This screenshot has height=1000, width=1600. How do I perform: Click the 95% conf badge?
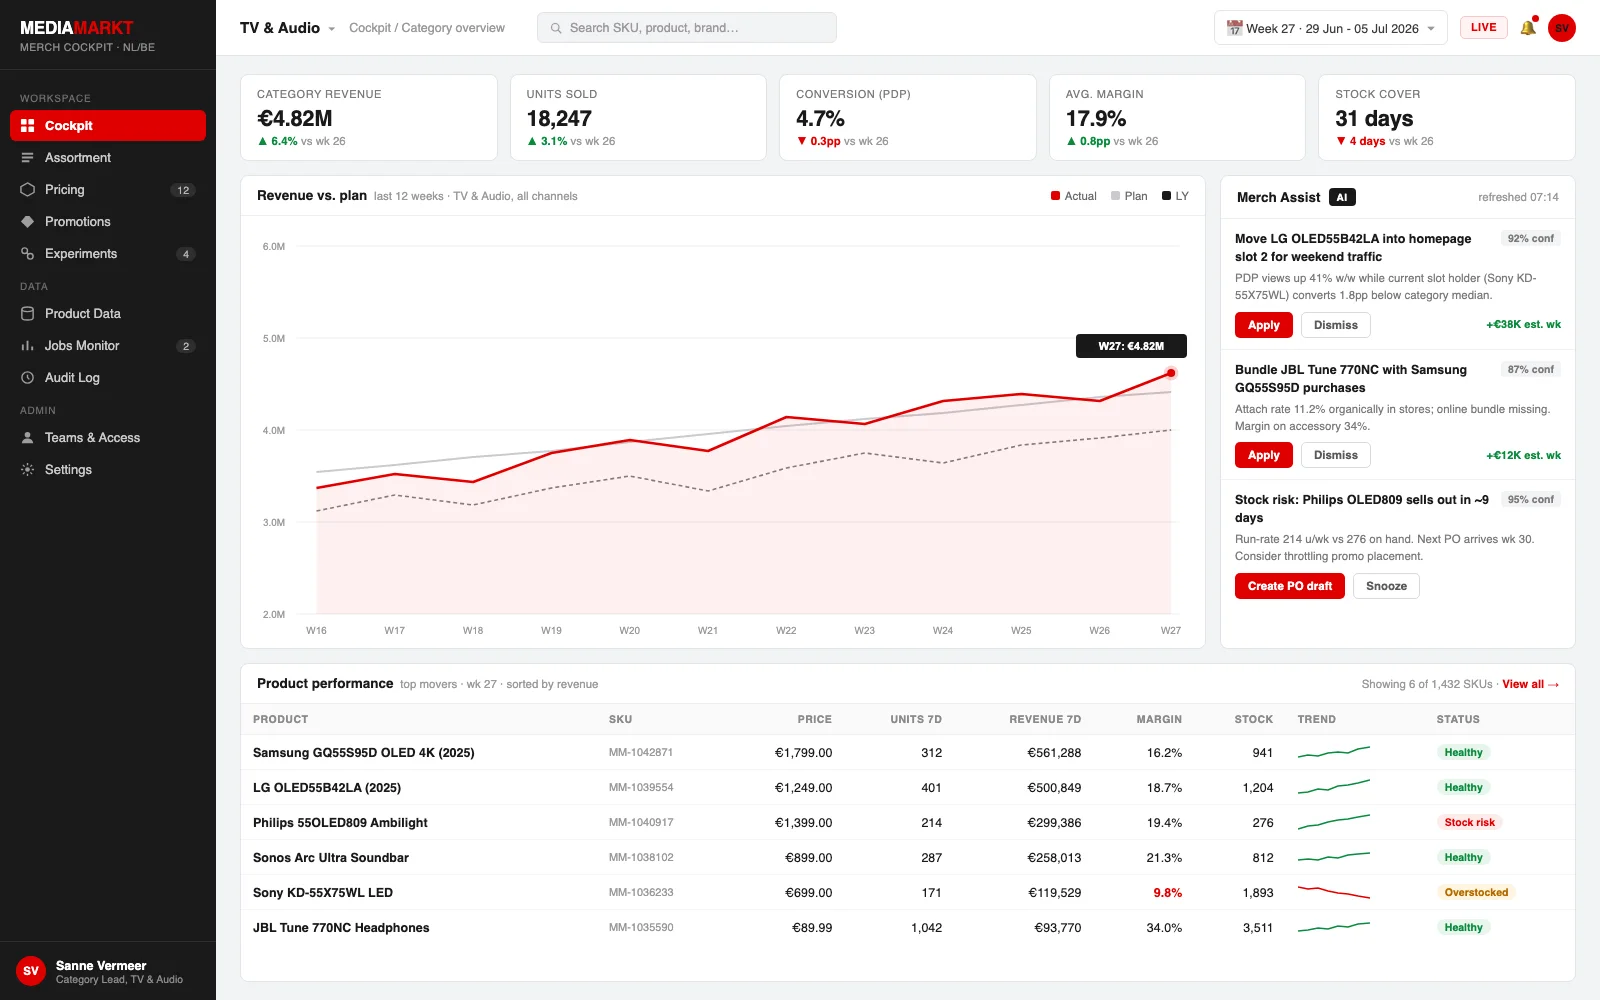pyautogui.click(x=1531, y=499)
